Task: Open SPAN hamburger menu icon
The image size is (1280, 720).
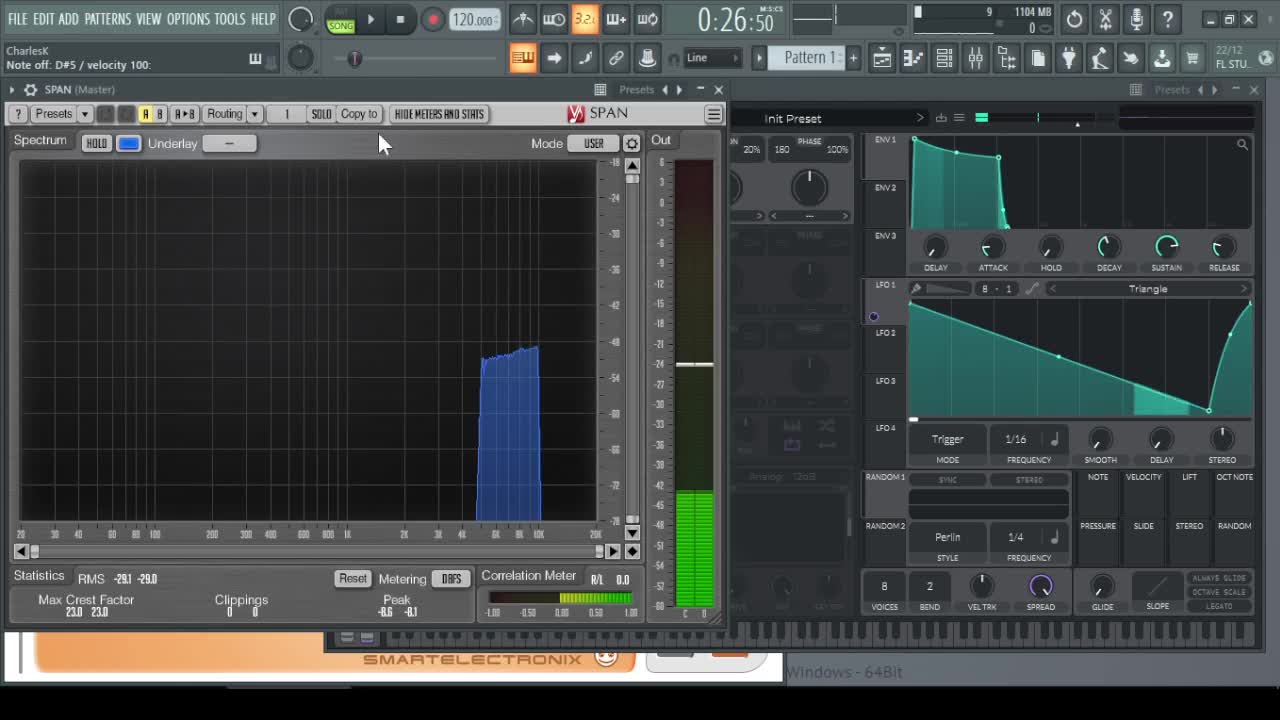Action: (x=714, y=114)
